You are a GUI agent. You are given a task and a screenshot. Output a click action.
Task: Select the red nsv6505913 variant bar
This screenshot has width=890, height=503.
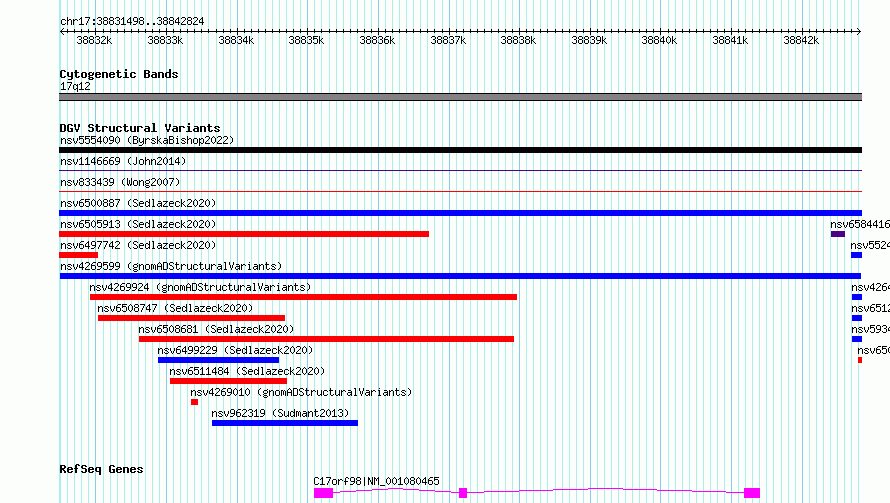pyautogui.click(x=244, y=234)
